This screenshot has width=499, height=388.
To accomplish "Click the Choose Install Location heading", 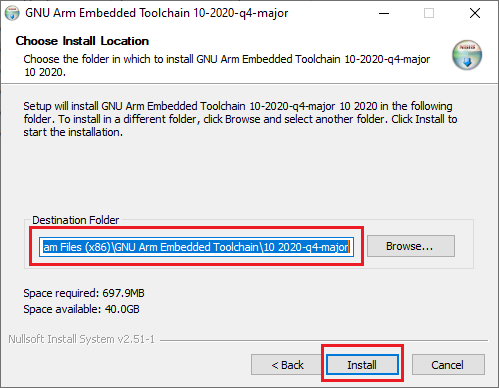I will [82, 41].
